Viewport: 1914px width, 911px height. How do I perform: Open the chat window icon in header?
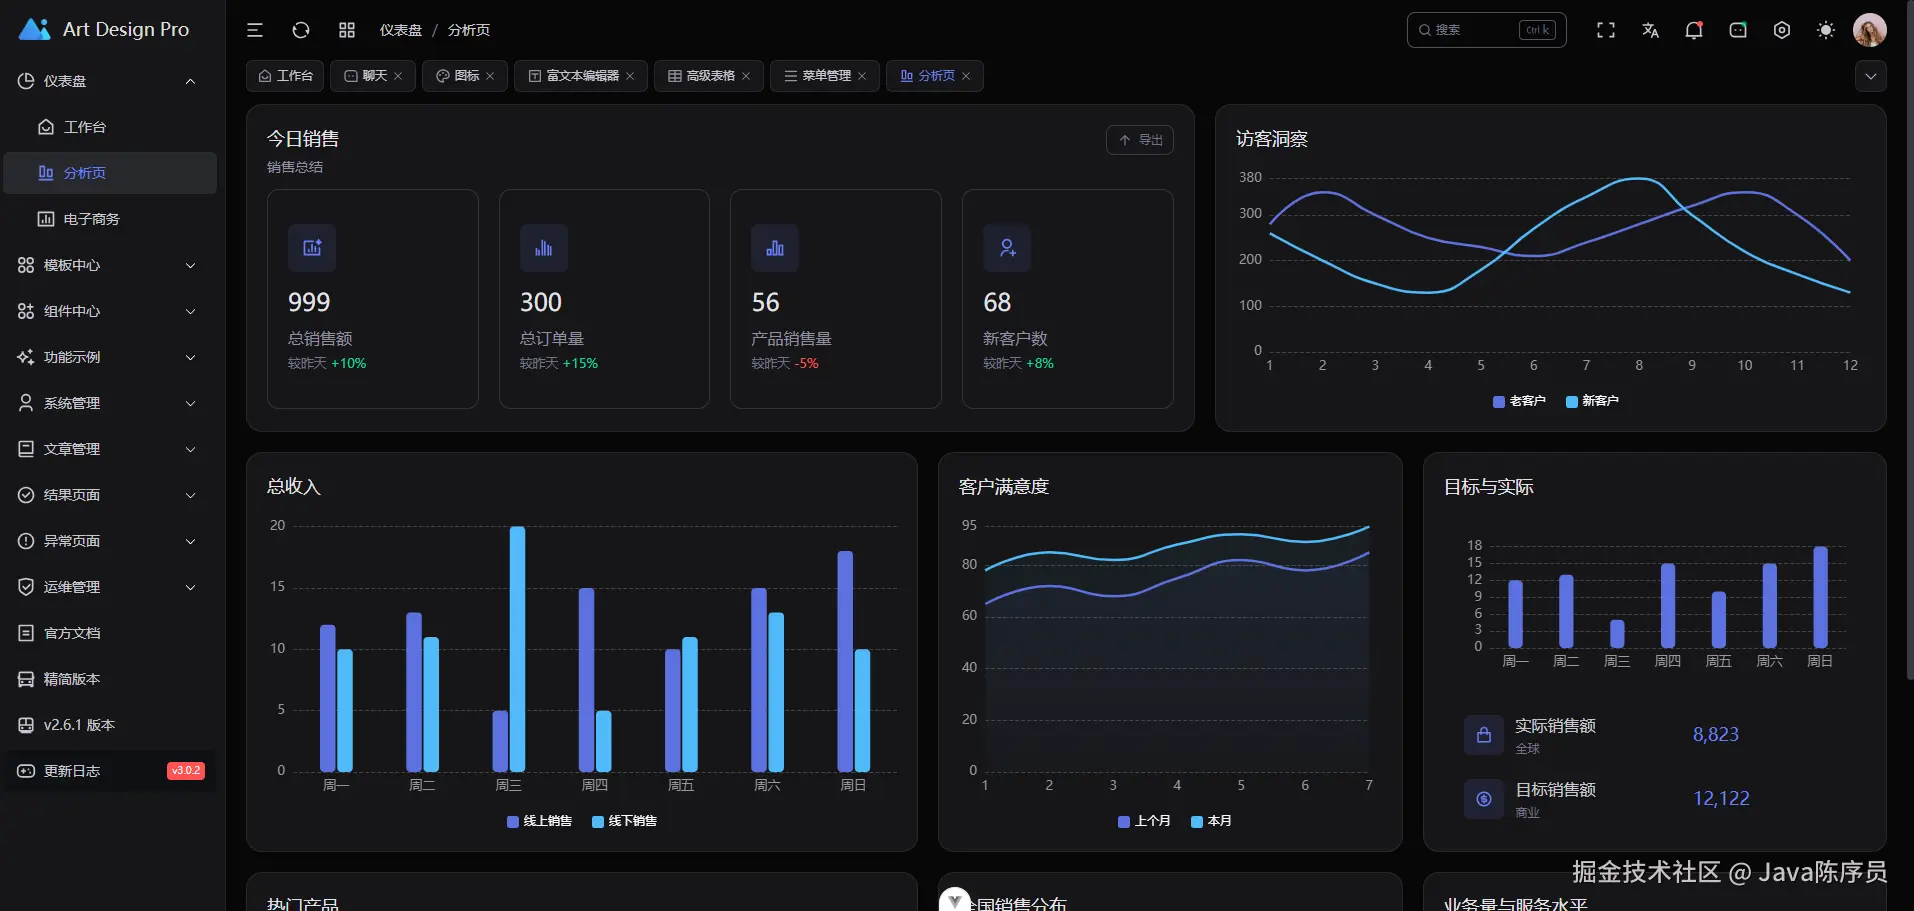pos(1738,30)
